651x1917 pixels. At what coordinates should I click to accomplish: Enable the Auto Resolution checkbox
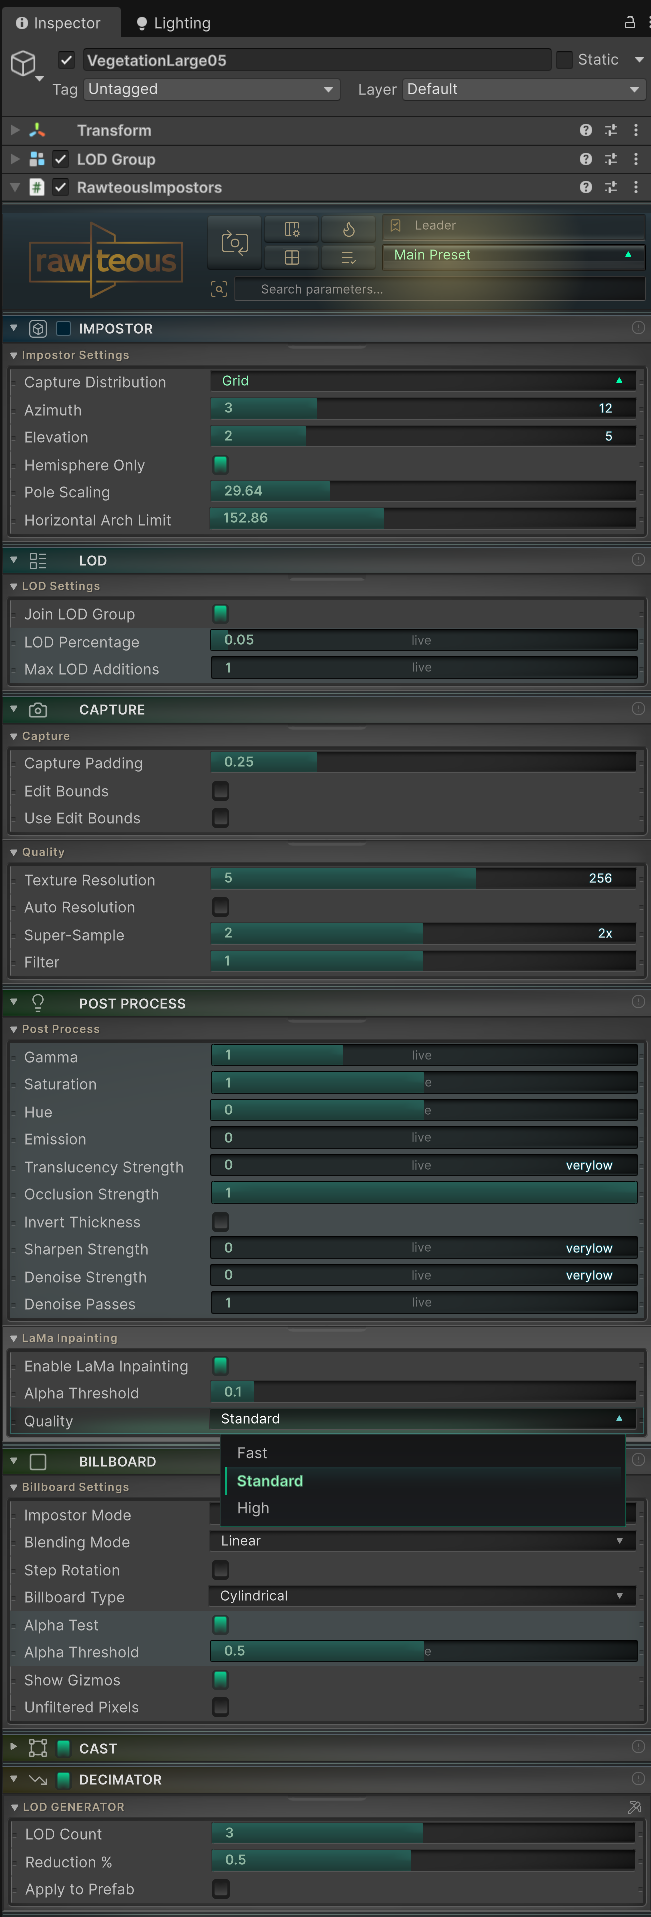point(219,907)
